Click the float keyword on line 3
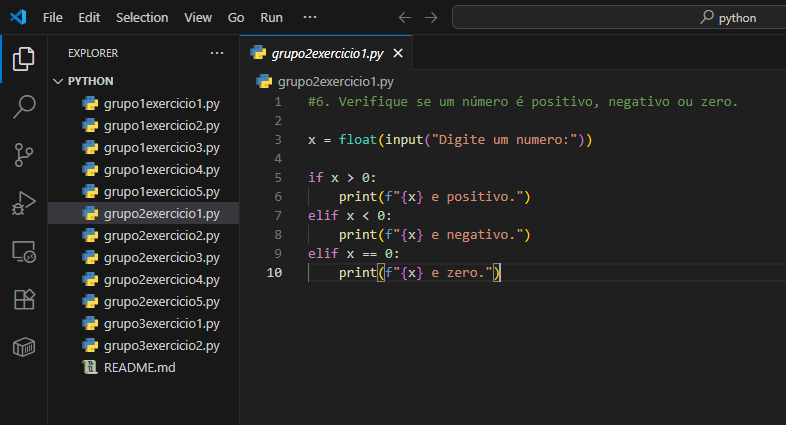Viewport: 786px width, 425px height. coord(357,140)
